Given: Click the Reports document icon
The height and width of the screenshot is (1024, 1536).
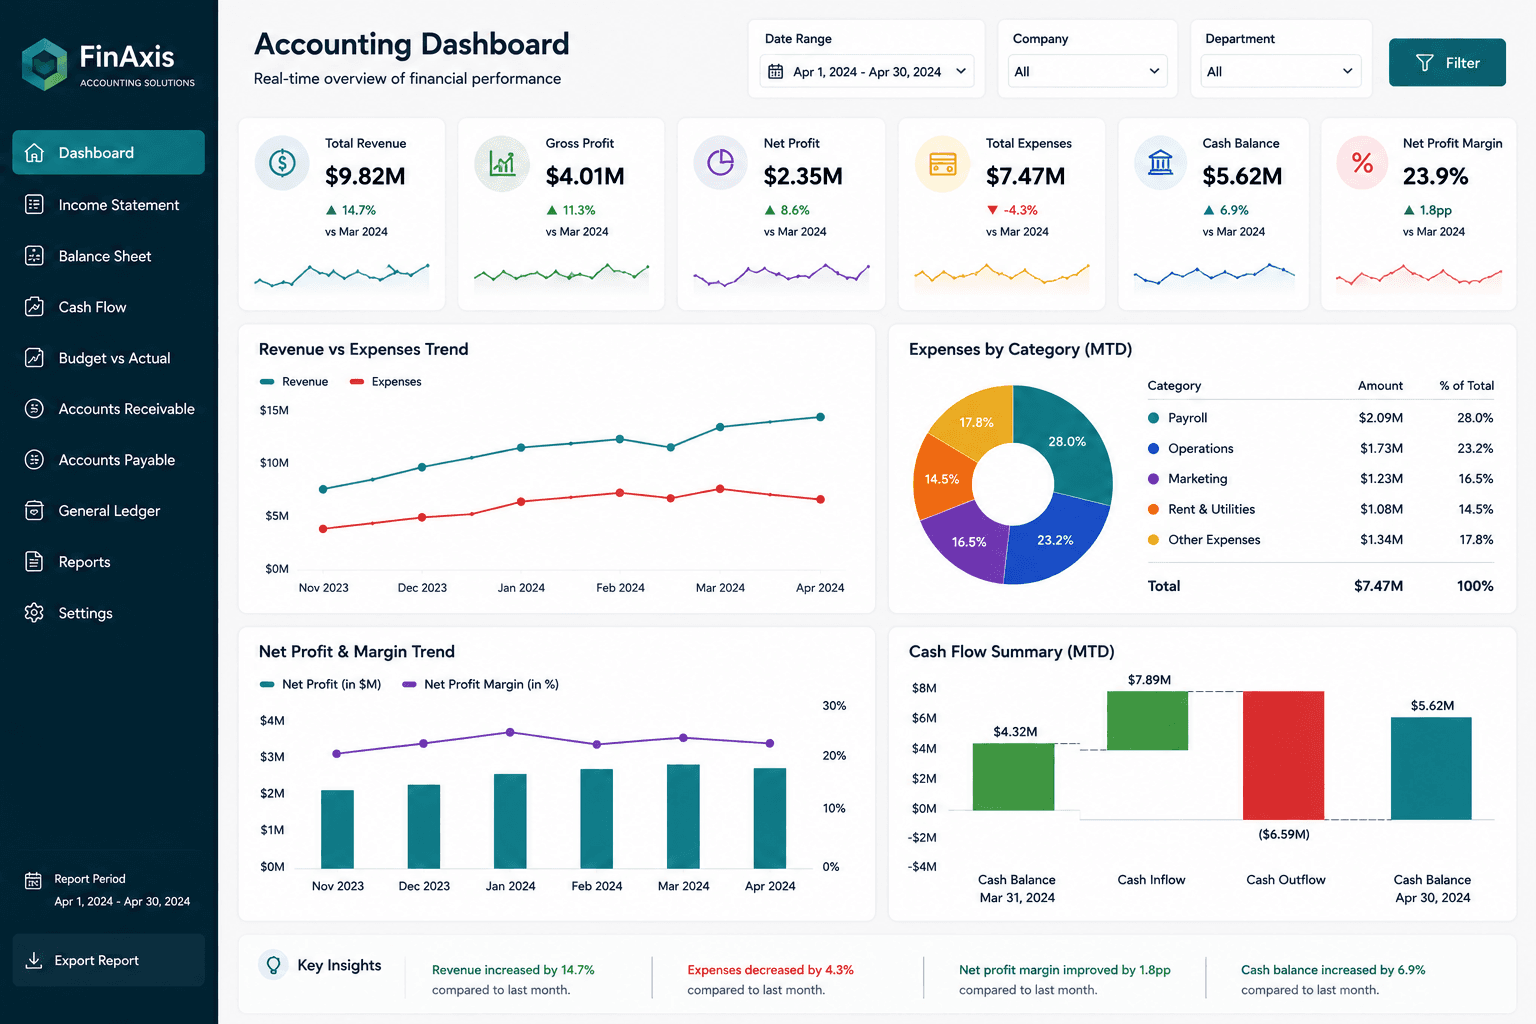Looking at the screenshot, I should point(34,562).
